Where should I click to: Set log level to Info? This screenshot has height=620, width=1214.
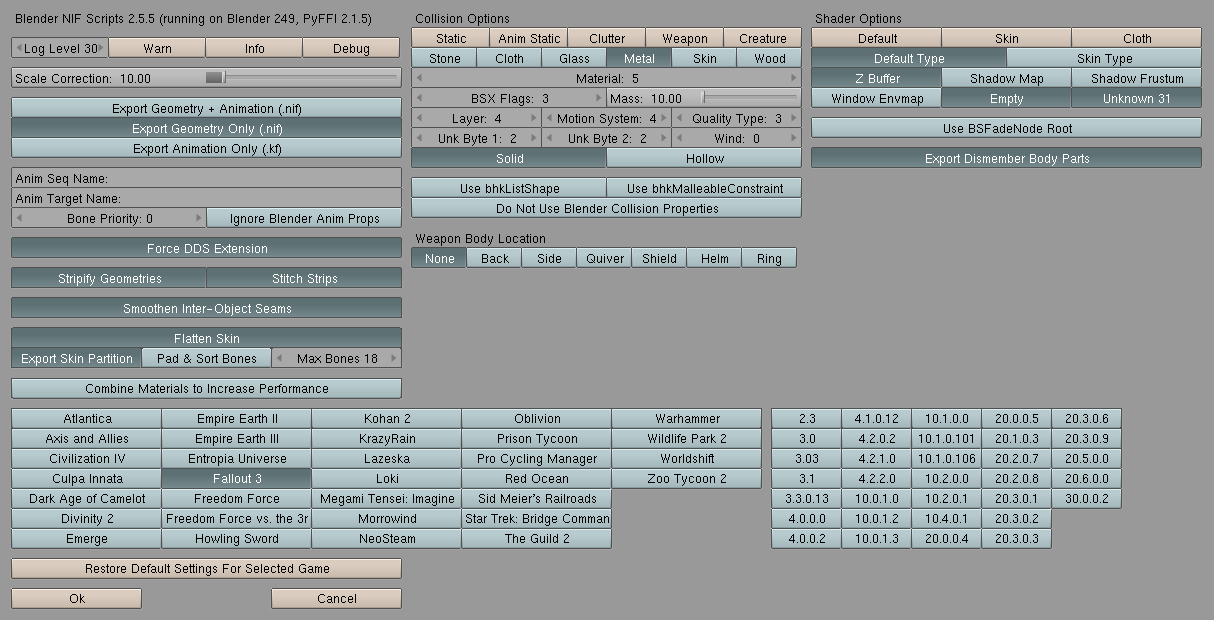254,48
